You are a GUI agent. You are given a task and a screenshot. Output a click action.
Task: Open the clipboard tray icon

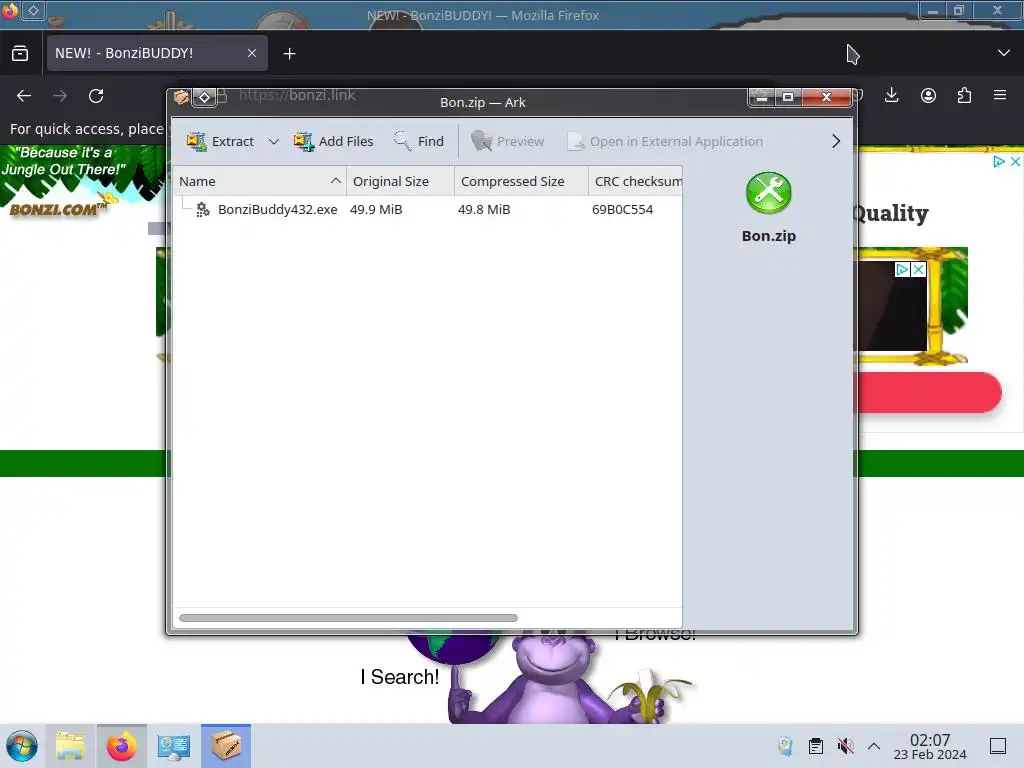816,746
